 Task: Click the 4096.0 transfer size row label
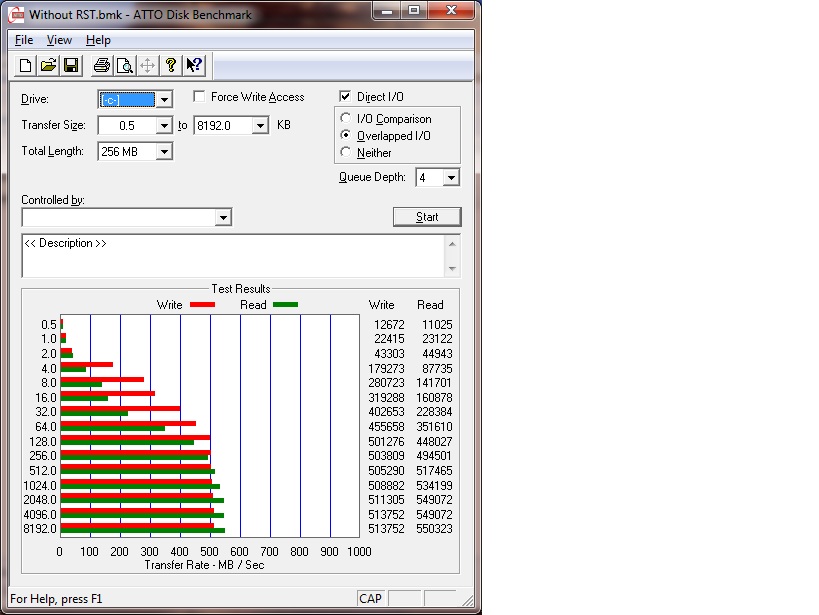(x=40, y=515)
